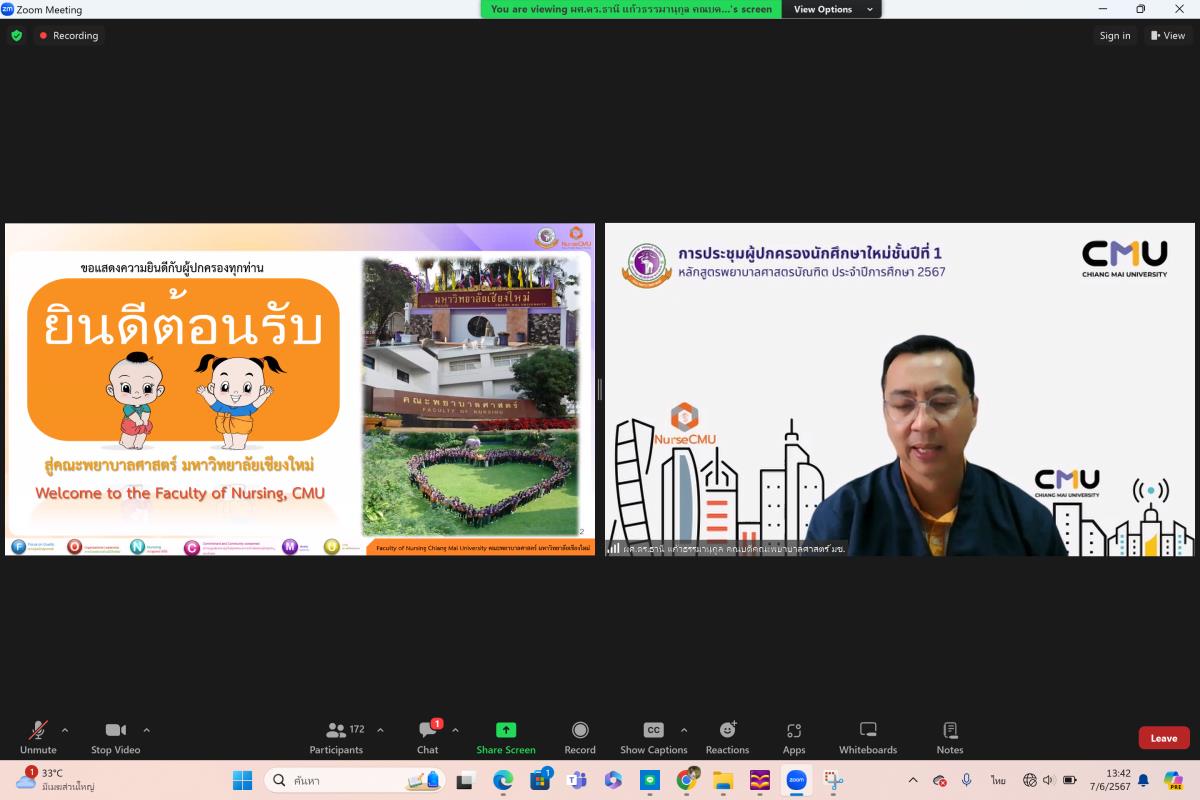Click the taskbar search field
The height and width of the screenshot is (800, 1200).
(x=355, y=780)
